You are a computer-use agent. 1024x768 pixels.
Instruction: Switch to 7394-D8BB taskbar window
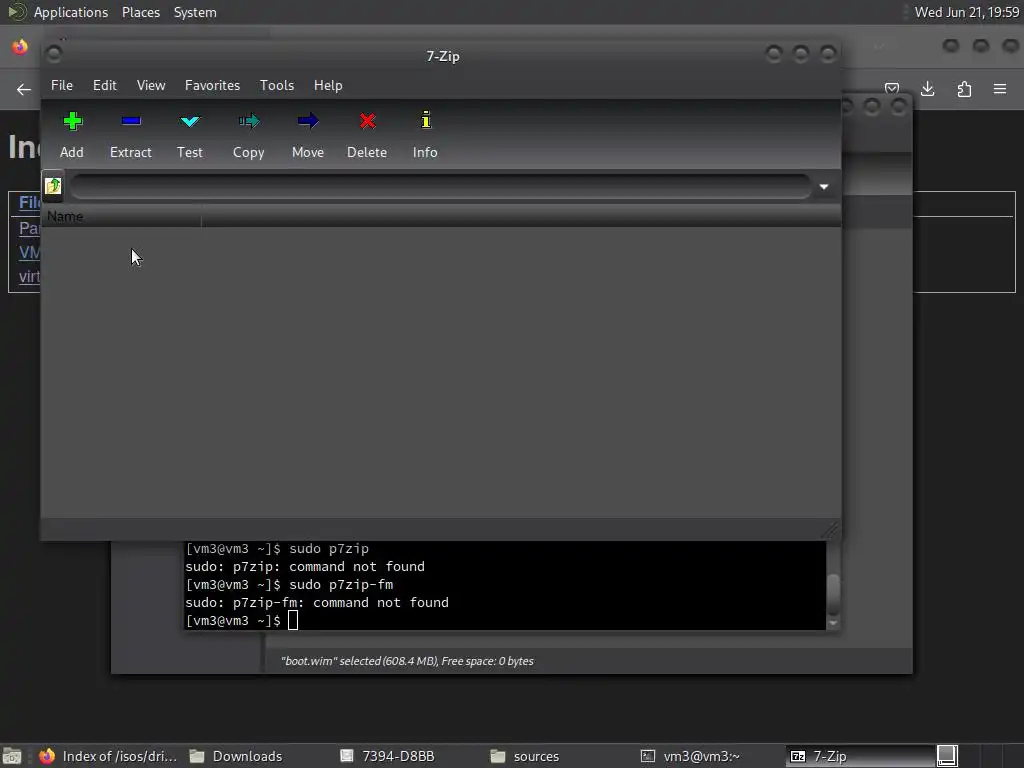click(387, 756)
